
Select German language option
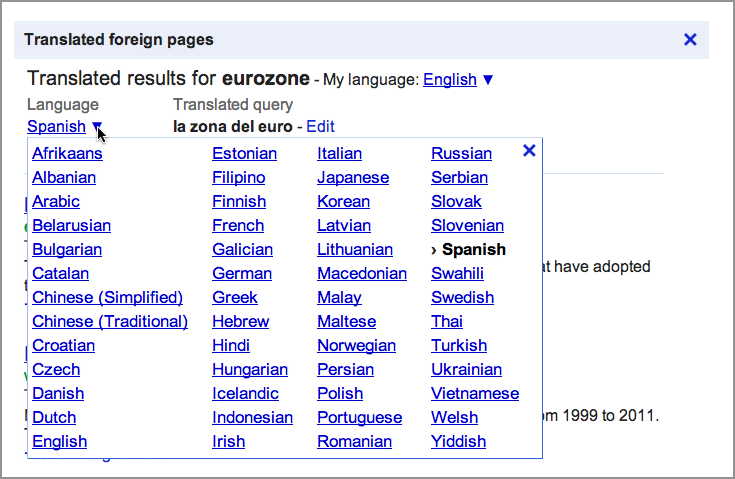click(x=242, y=274)
